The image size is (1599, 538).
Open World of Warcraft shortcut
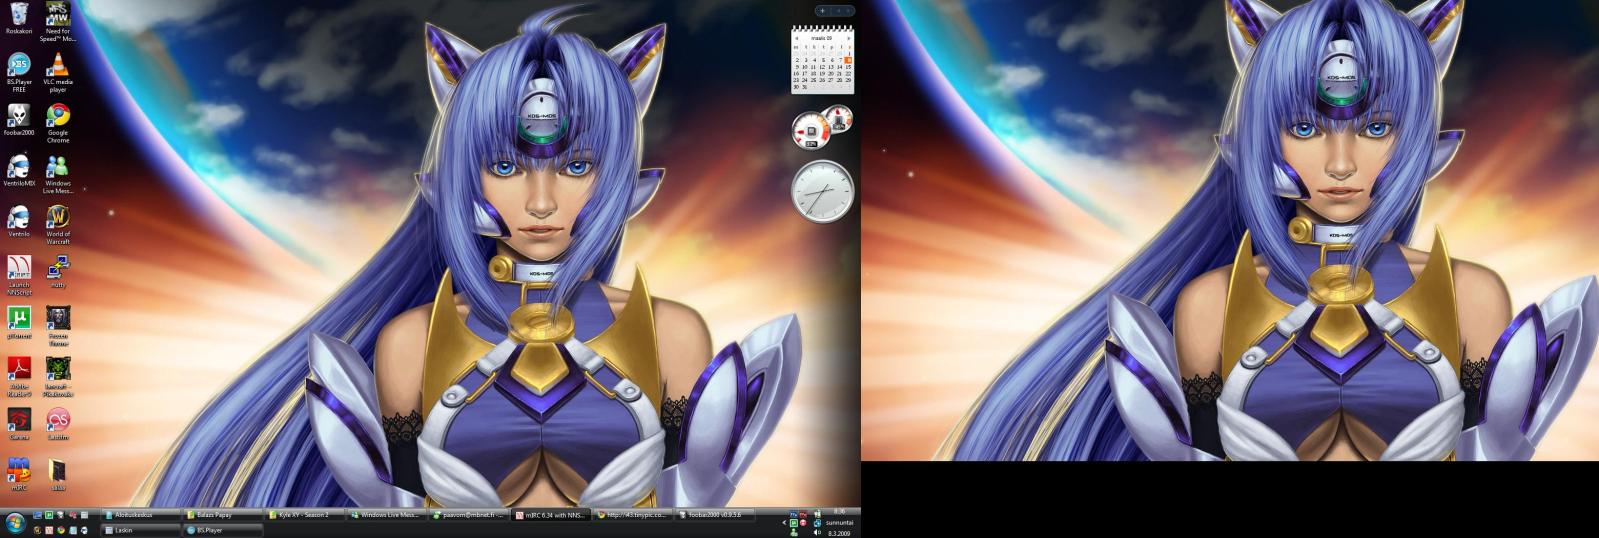tap(58, 218)
